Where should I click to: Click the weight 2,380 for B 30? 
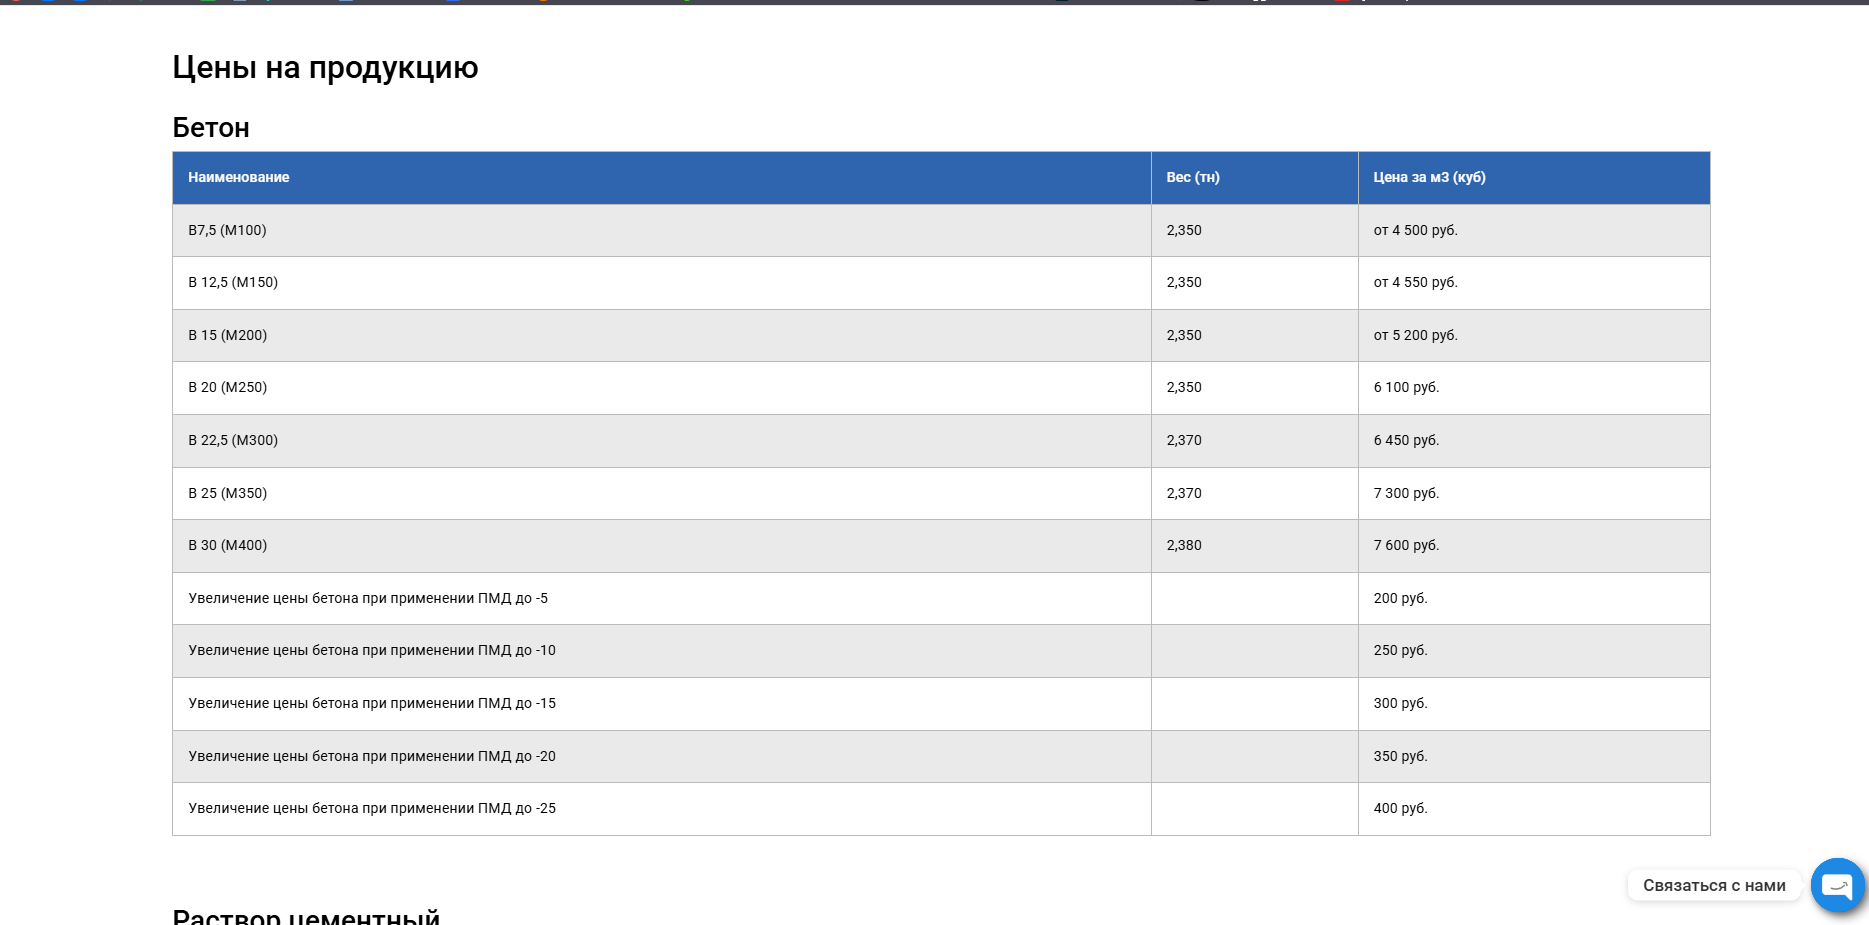[x=1184, y=545]
